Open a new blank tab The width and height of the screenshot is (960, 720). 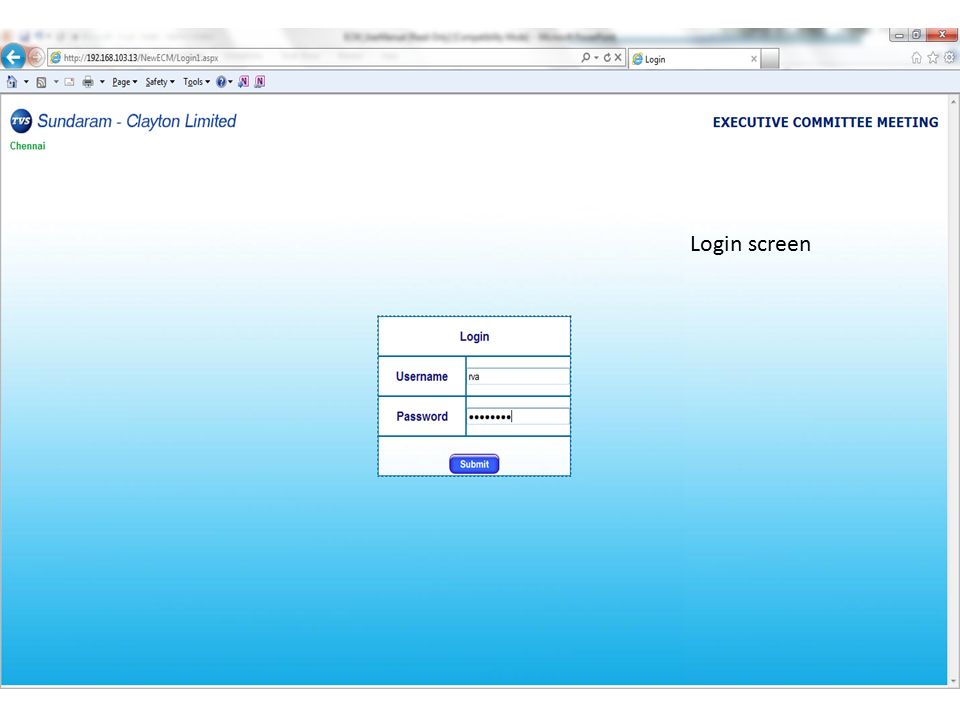(770, 59)
